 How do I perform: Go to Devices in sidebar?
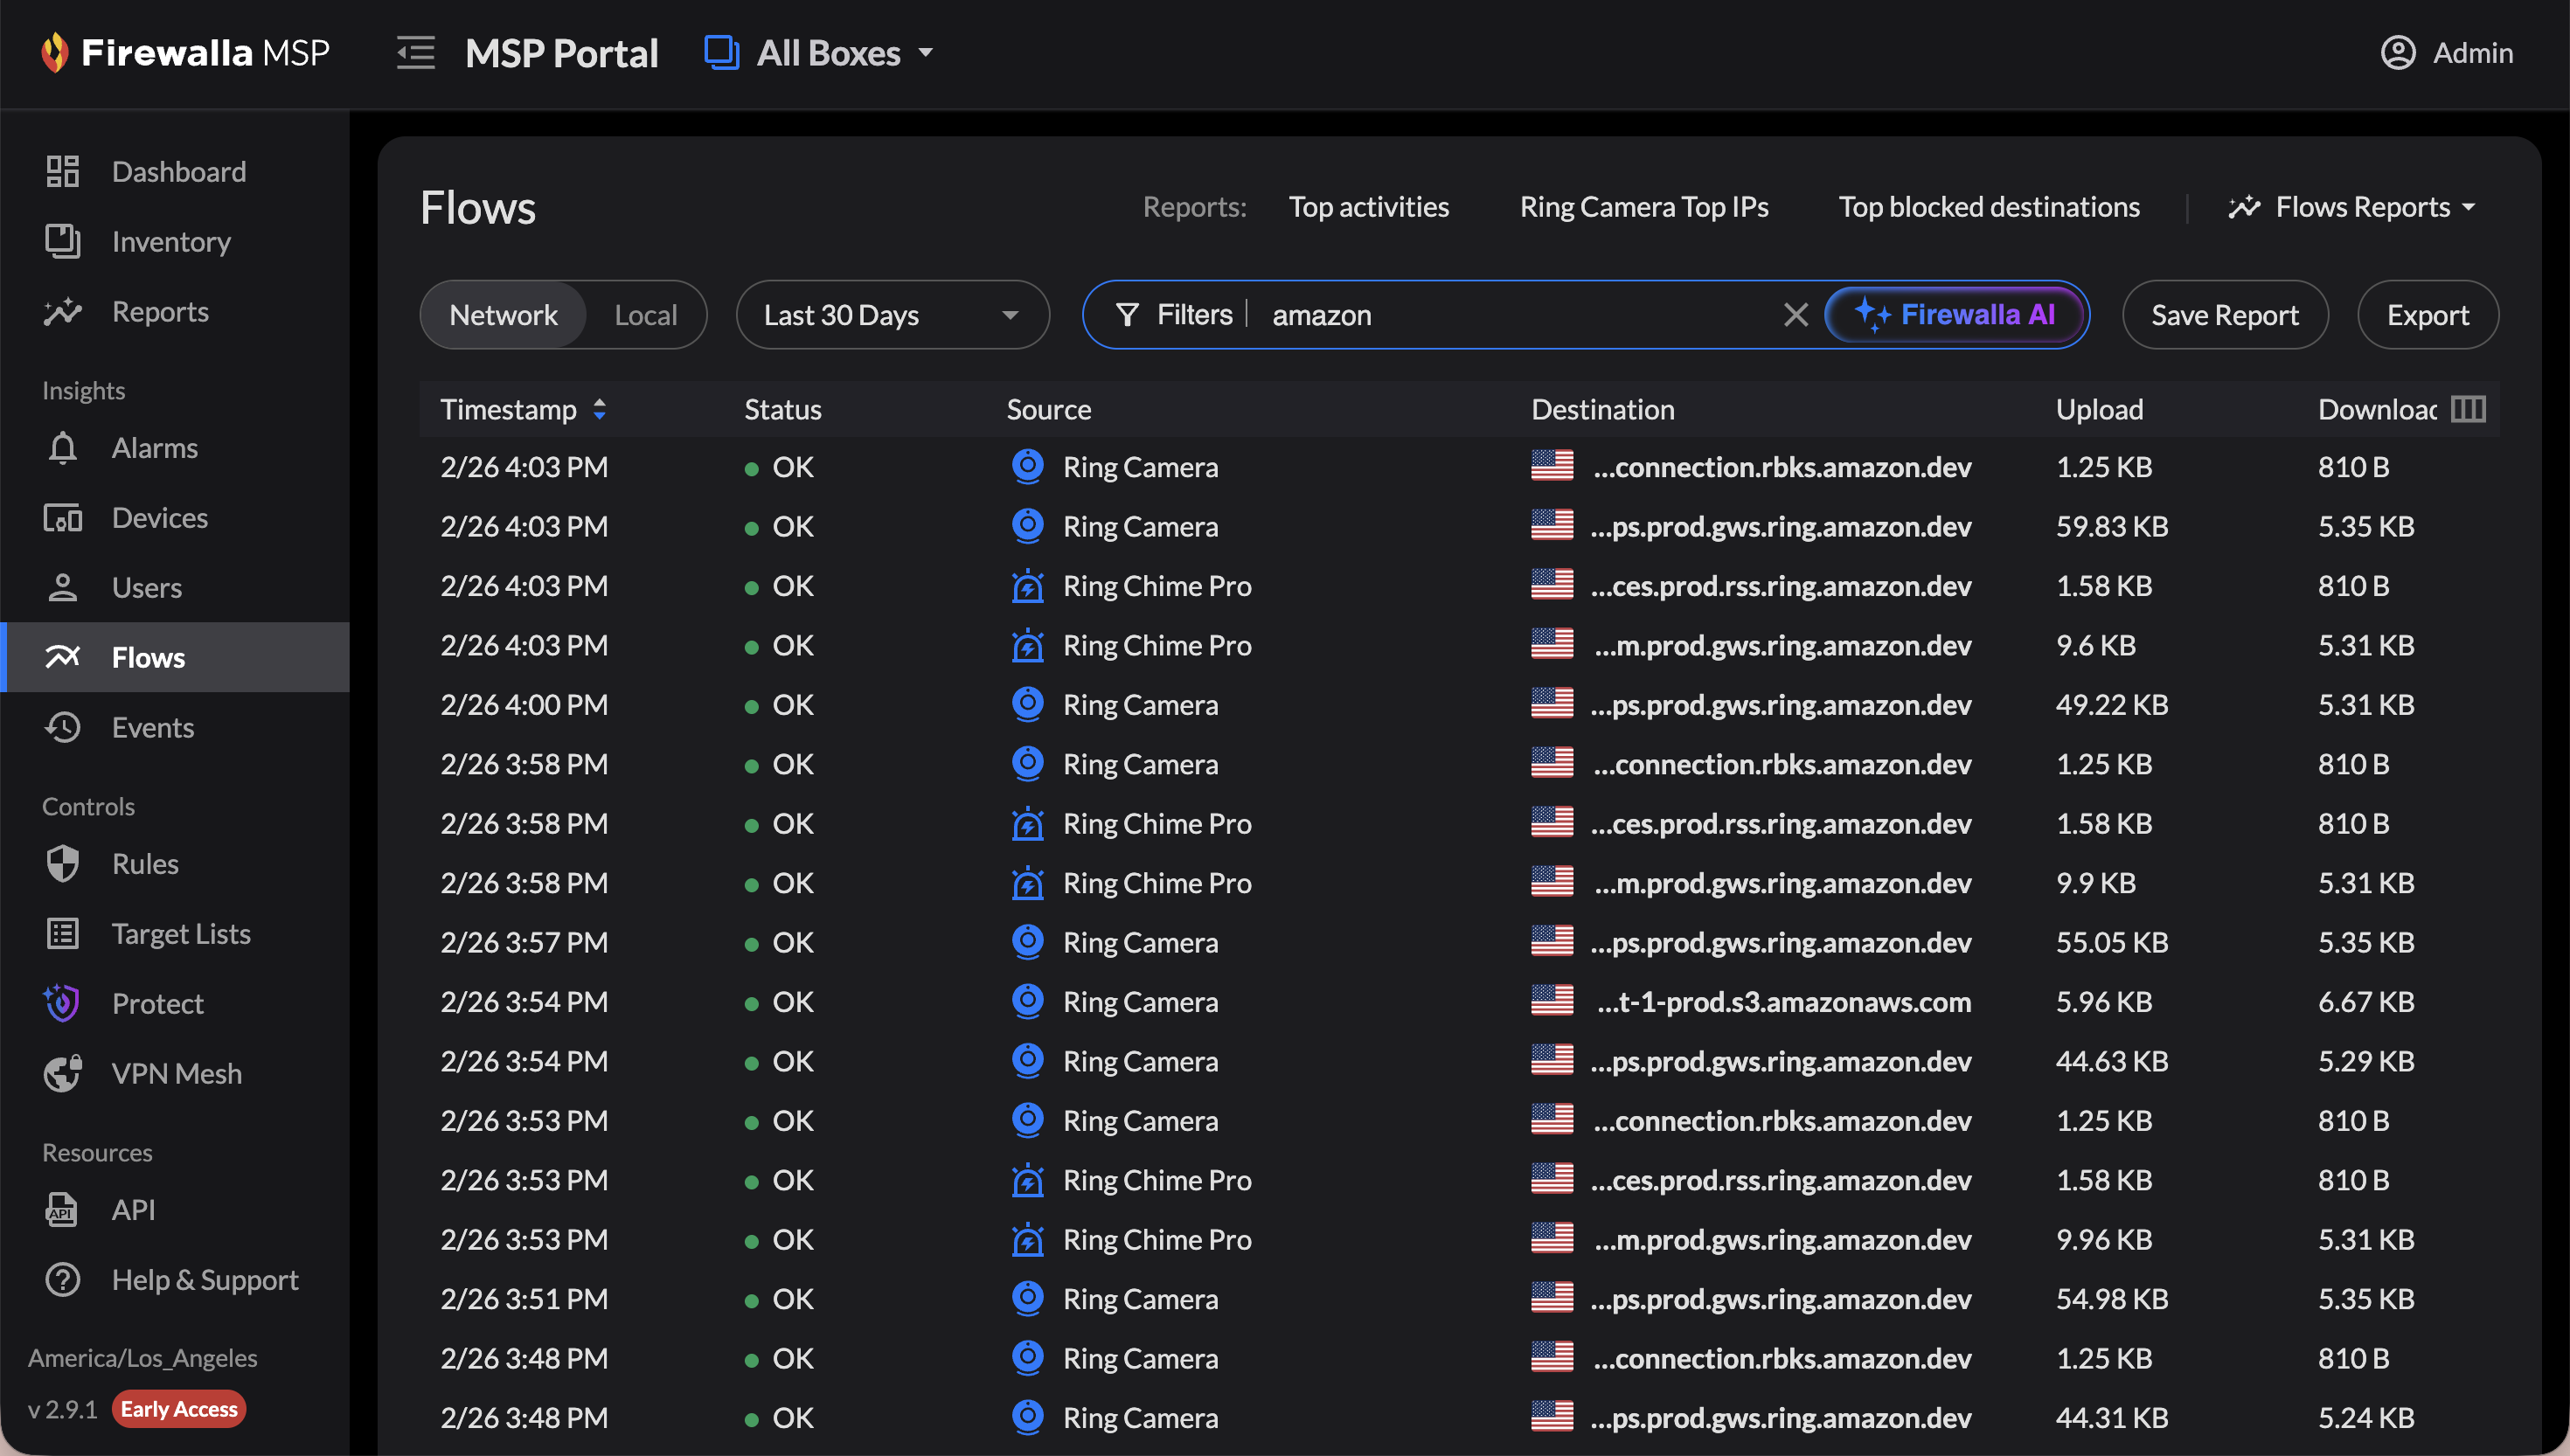click(159, 518)
